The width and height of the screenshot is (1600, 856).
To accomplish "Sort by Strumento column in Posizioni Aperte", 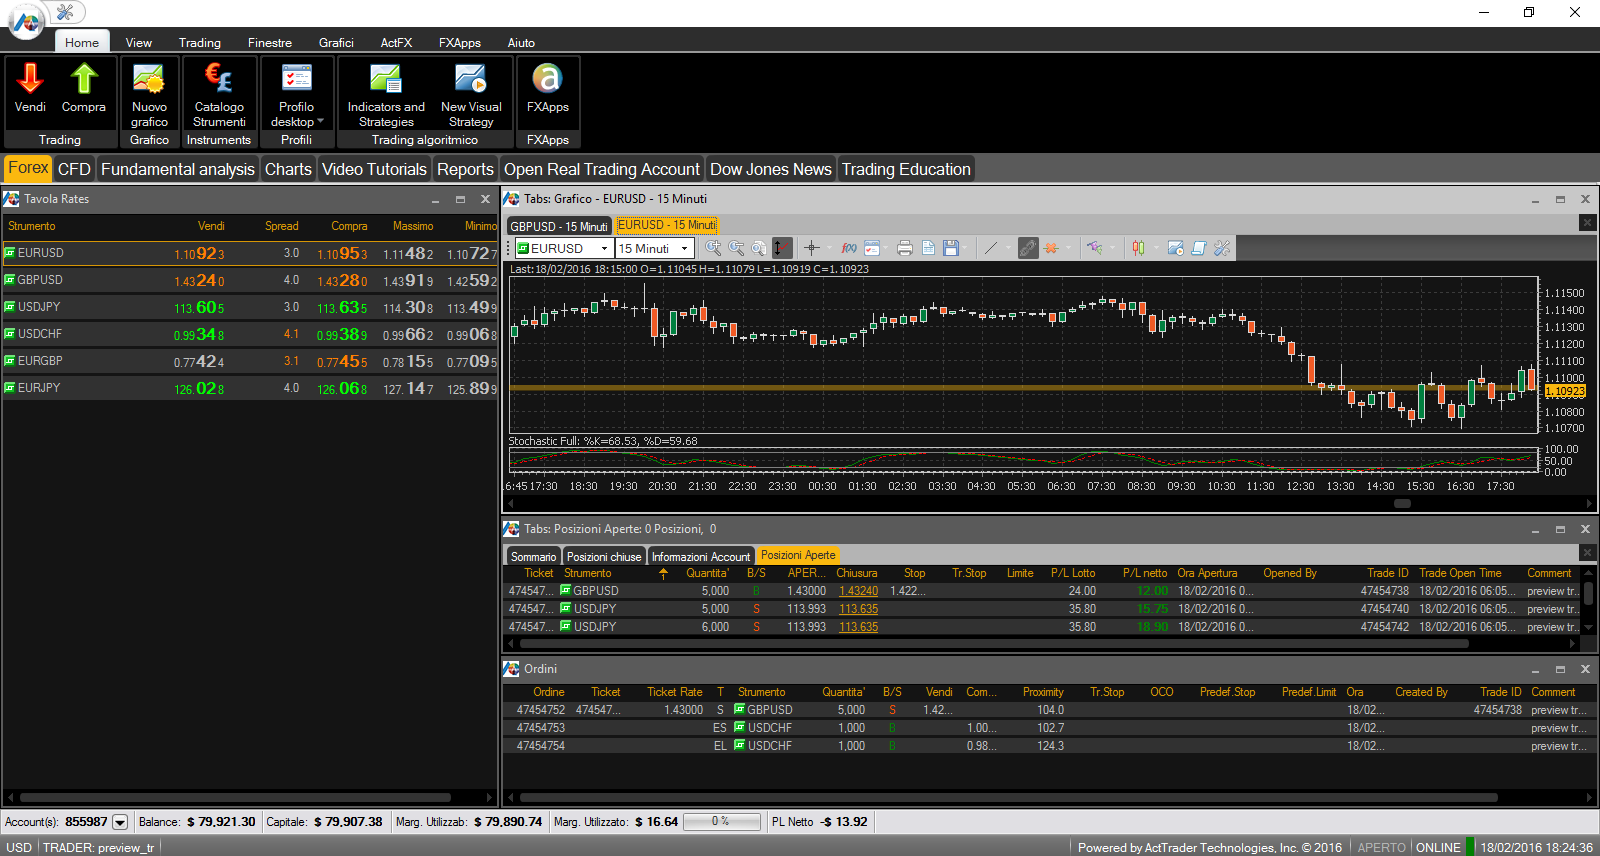I will (x=588, y=573).
